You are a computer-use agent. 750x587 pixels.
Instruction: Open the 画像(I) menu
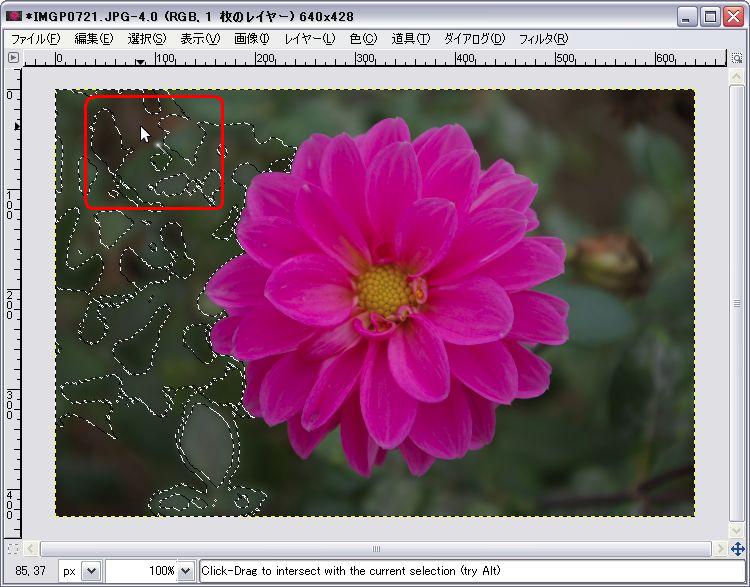click(x=252, y=39)
